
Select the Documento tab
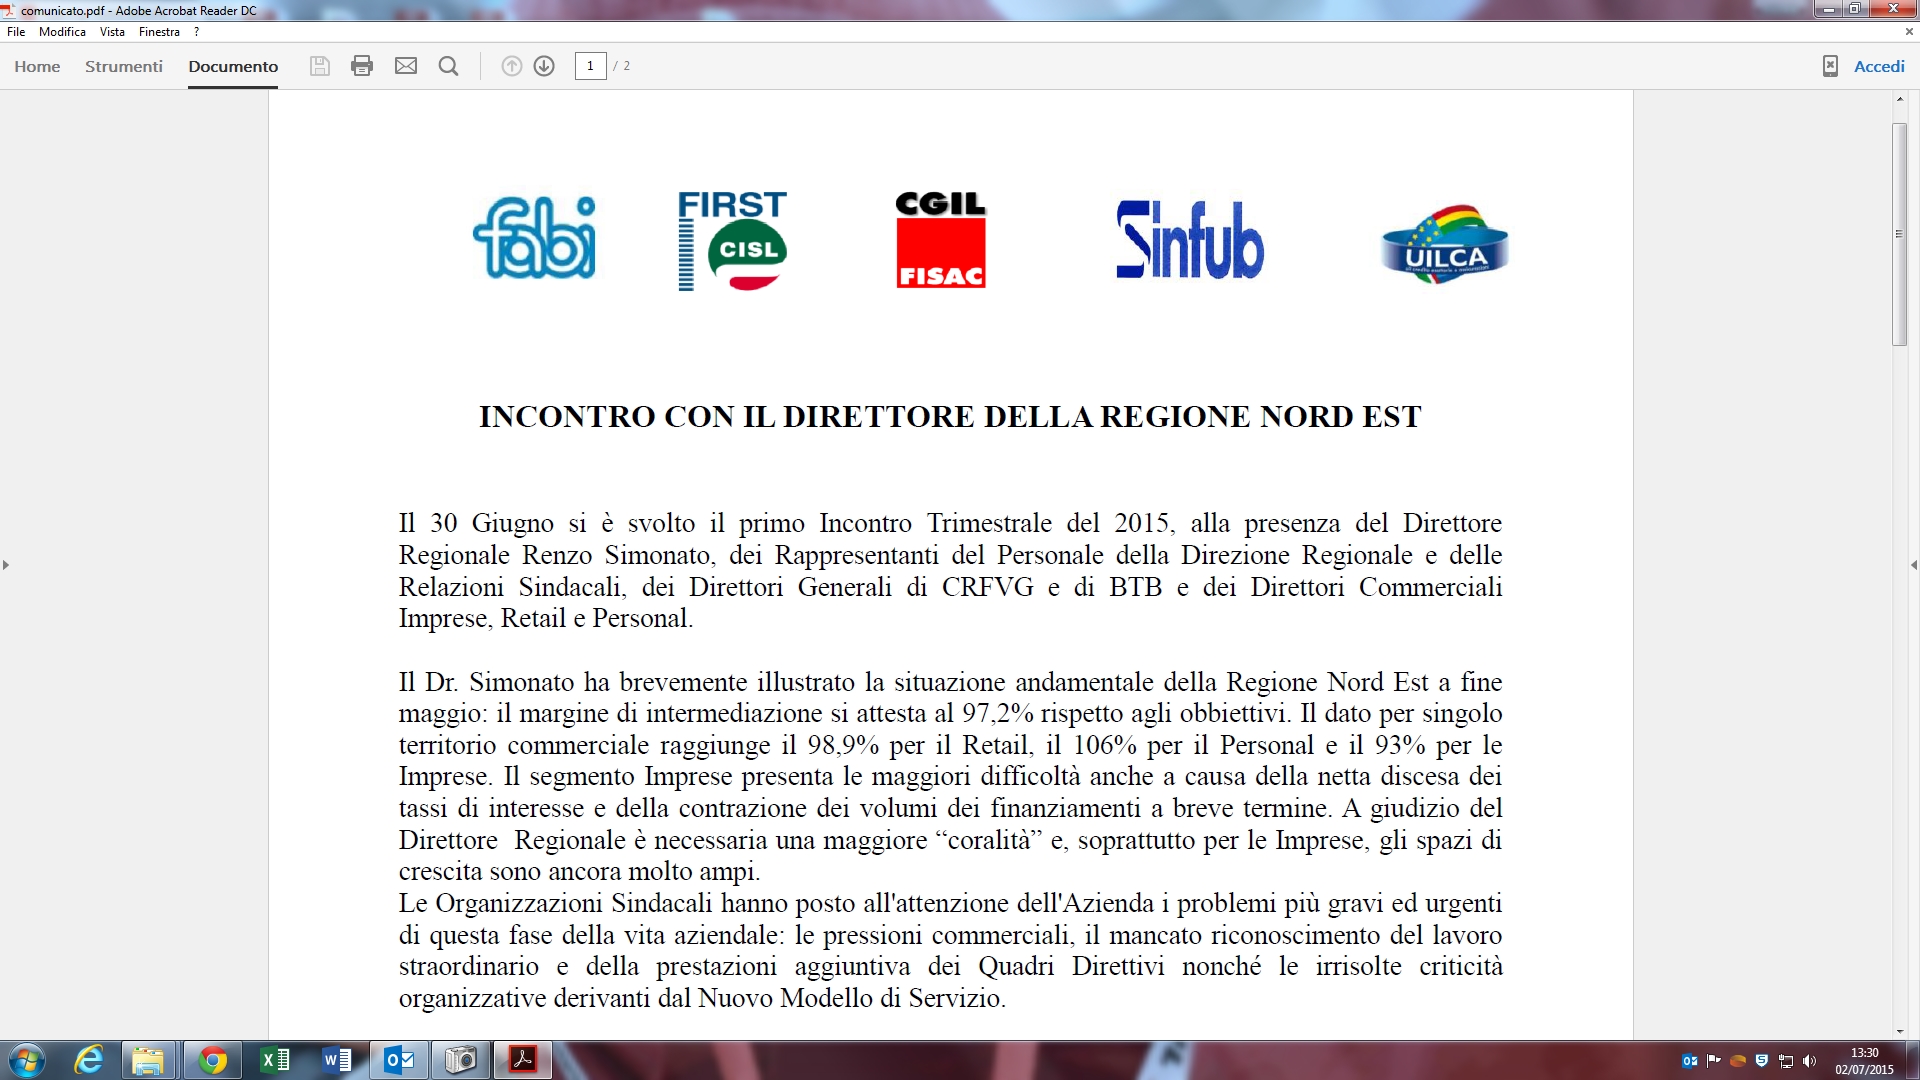click(233, 66)
